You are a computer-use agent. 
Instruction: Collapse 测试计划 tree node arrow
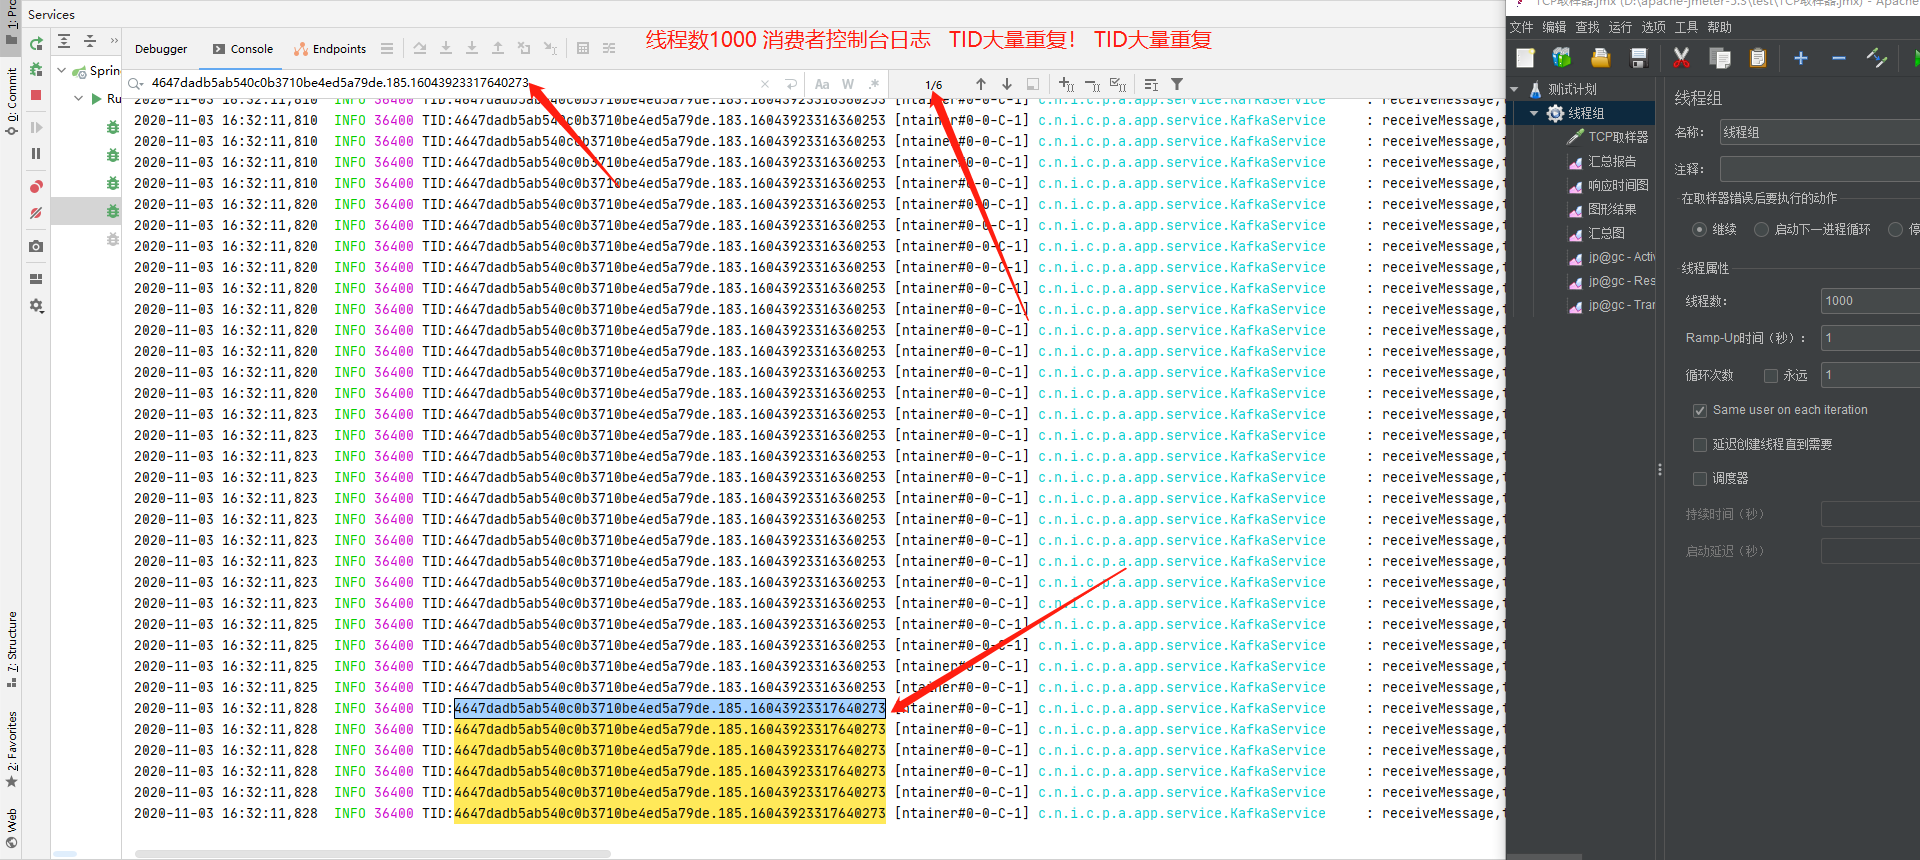point(1515,89)
